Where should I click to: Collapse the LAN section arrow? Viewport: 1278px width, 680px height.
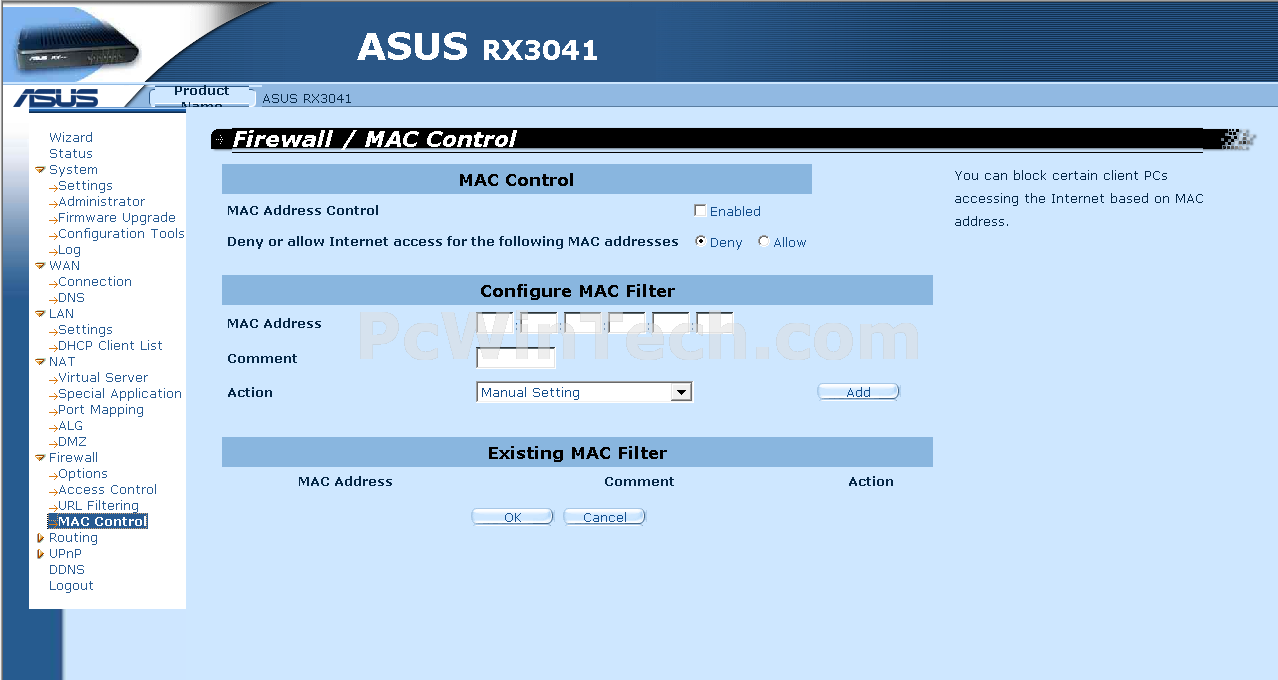click(40, 314)
